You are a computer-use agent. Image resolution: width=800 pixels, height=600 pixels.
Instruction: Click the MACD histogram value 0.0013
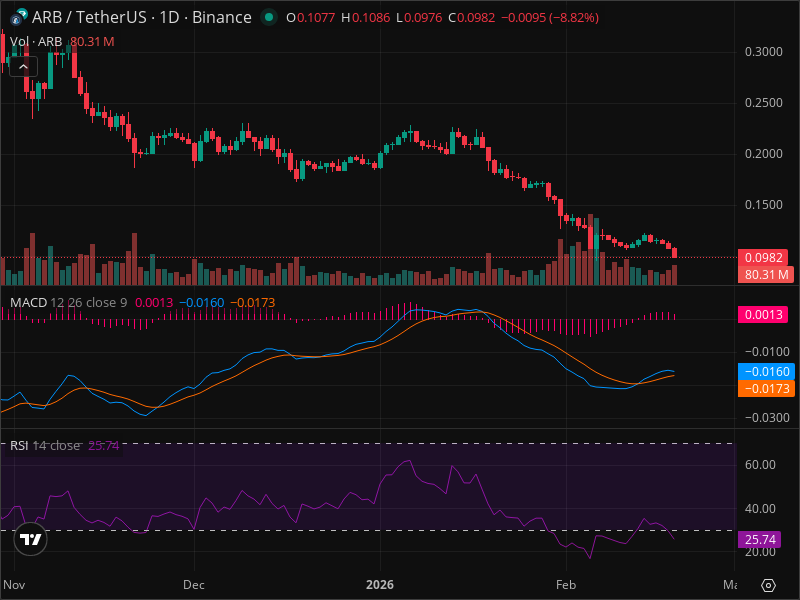click(x=154, y=303)
